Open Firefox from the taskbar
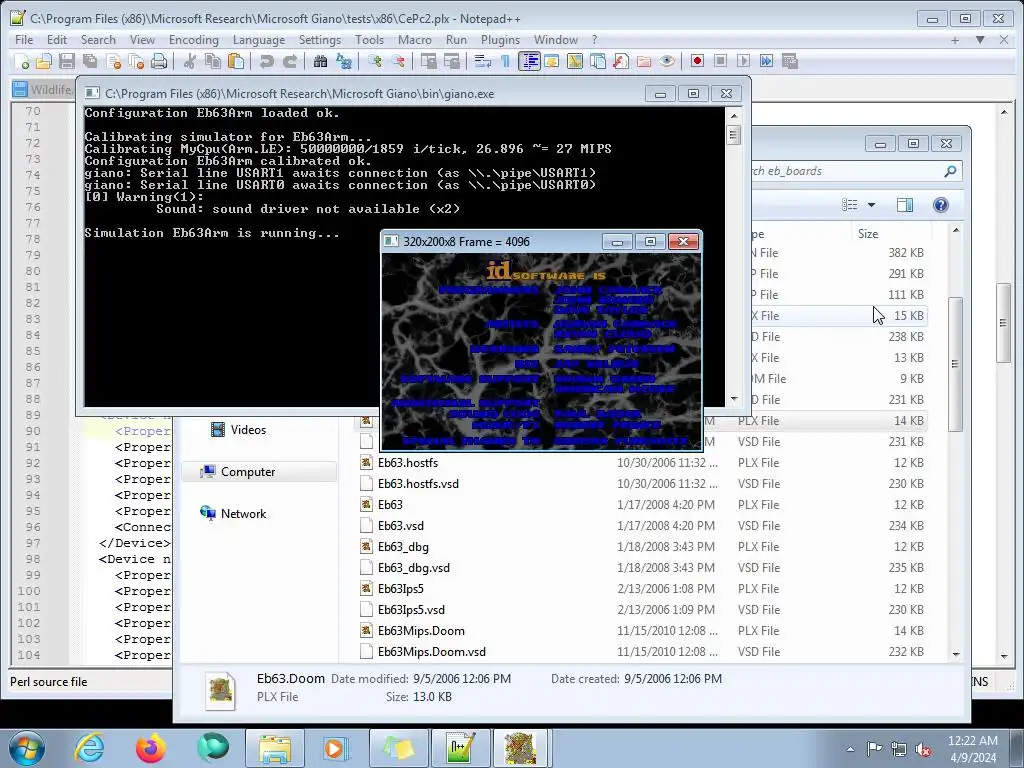Image resolution: width=1024 pixels, height=768 pixels. point(151,748)
